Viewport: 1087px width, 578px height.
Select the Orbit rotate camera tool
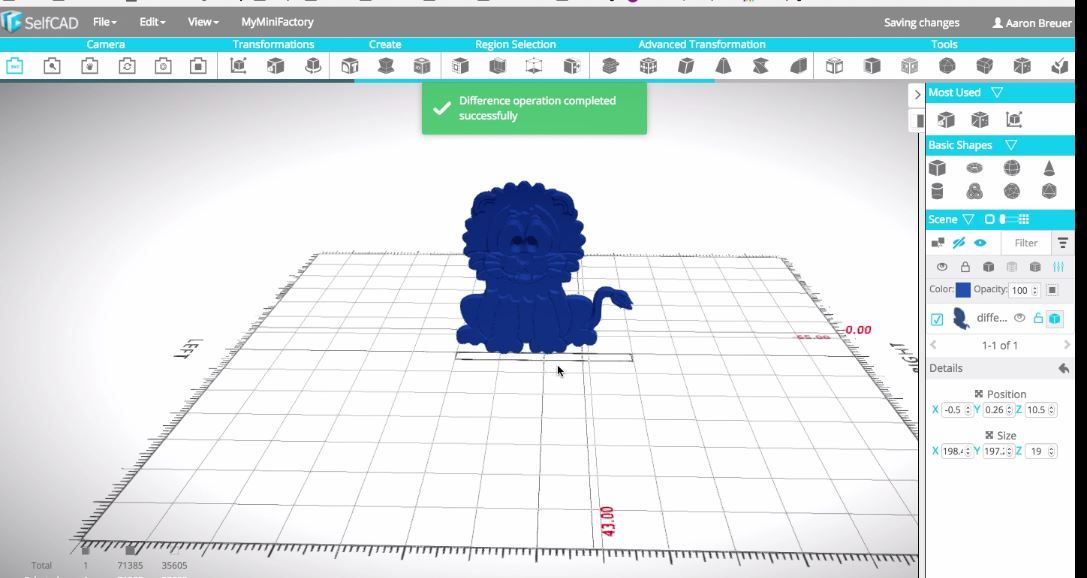127,65
